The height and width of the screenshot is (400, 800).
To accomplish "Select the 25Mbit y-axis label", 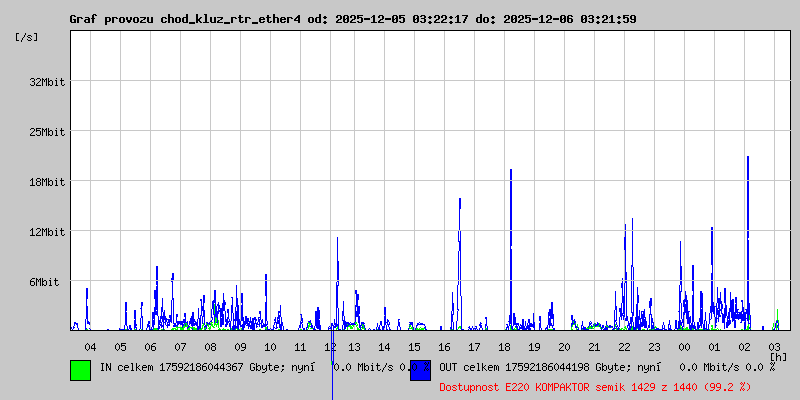I will 46,132.
